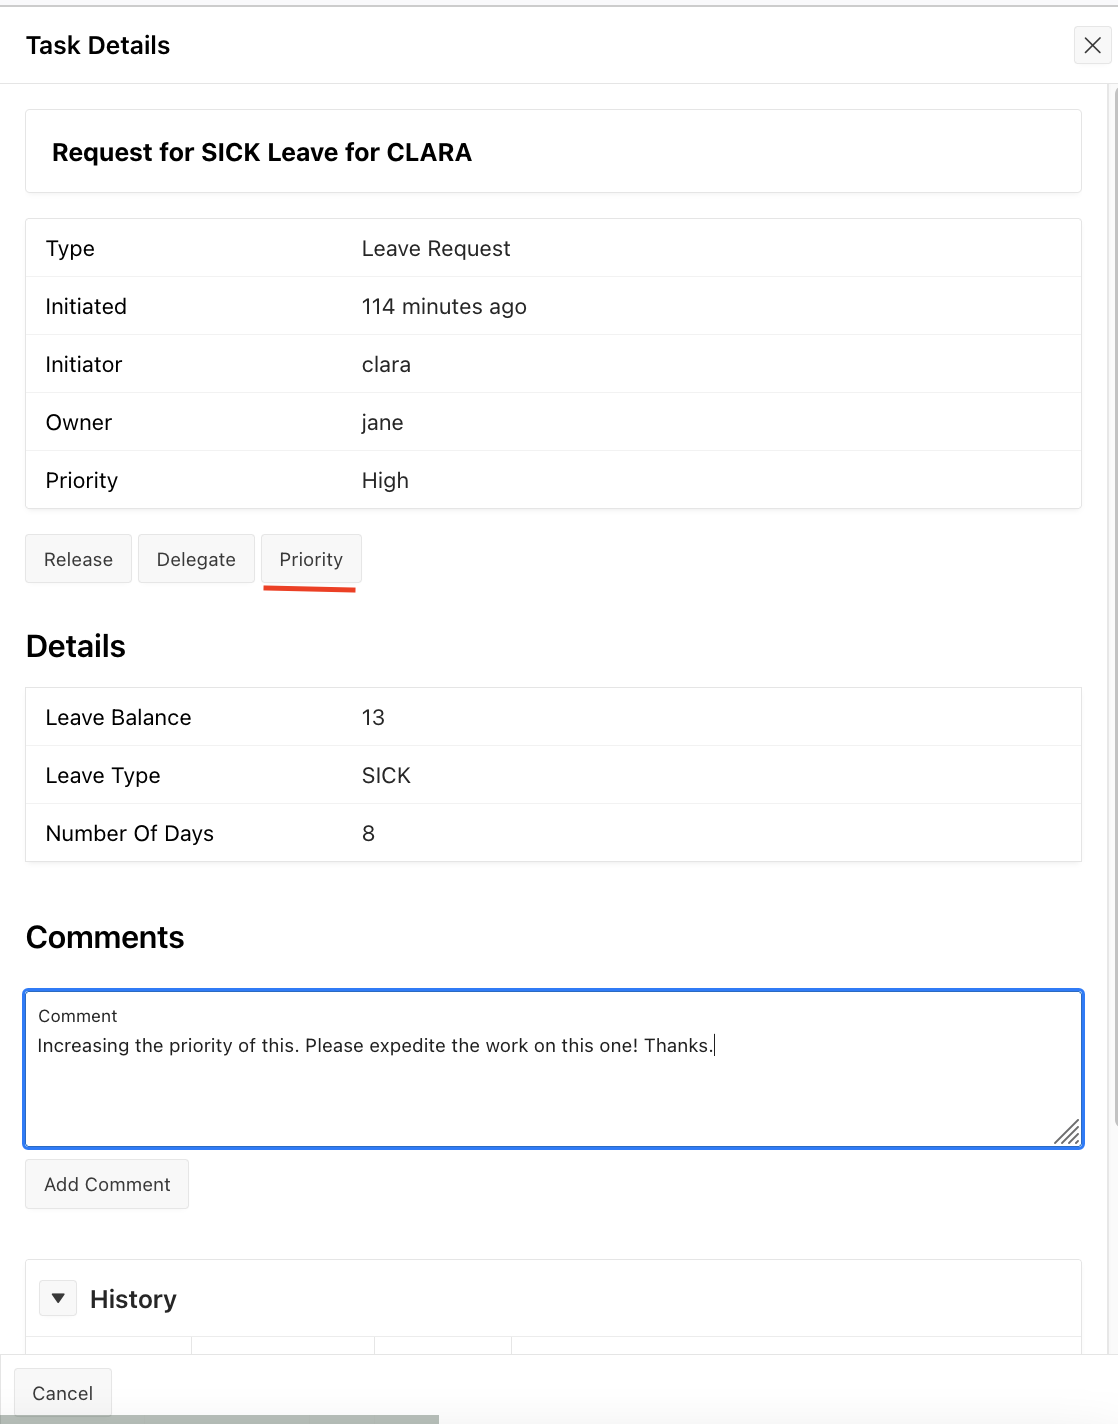The width and height of the screenshot is (1118, 1424).
Task: Submit with the Add Comment button
Action: point(107,1184)
